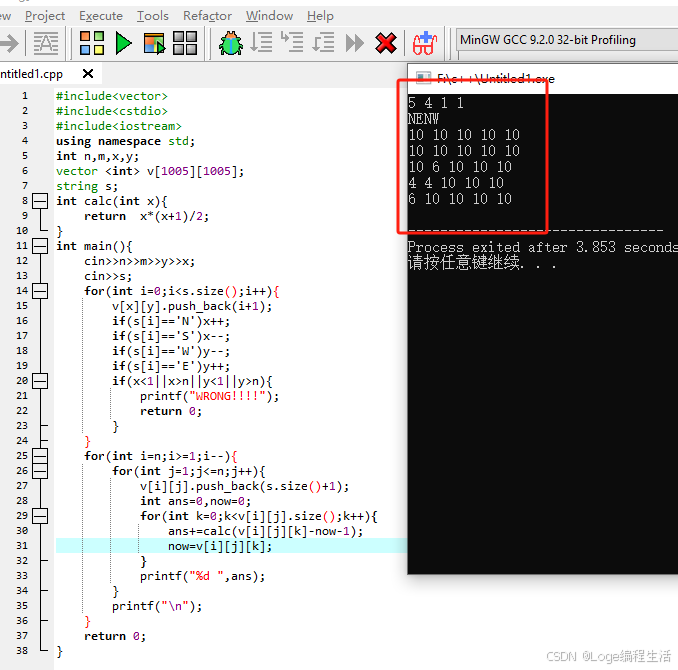Click the line 'if(s[i]=='E')y++;'

pos(171,366)
